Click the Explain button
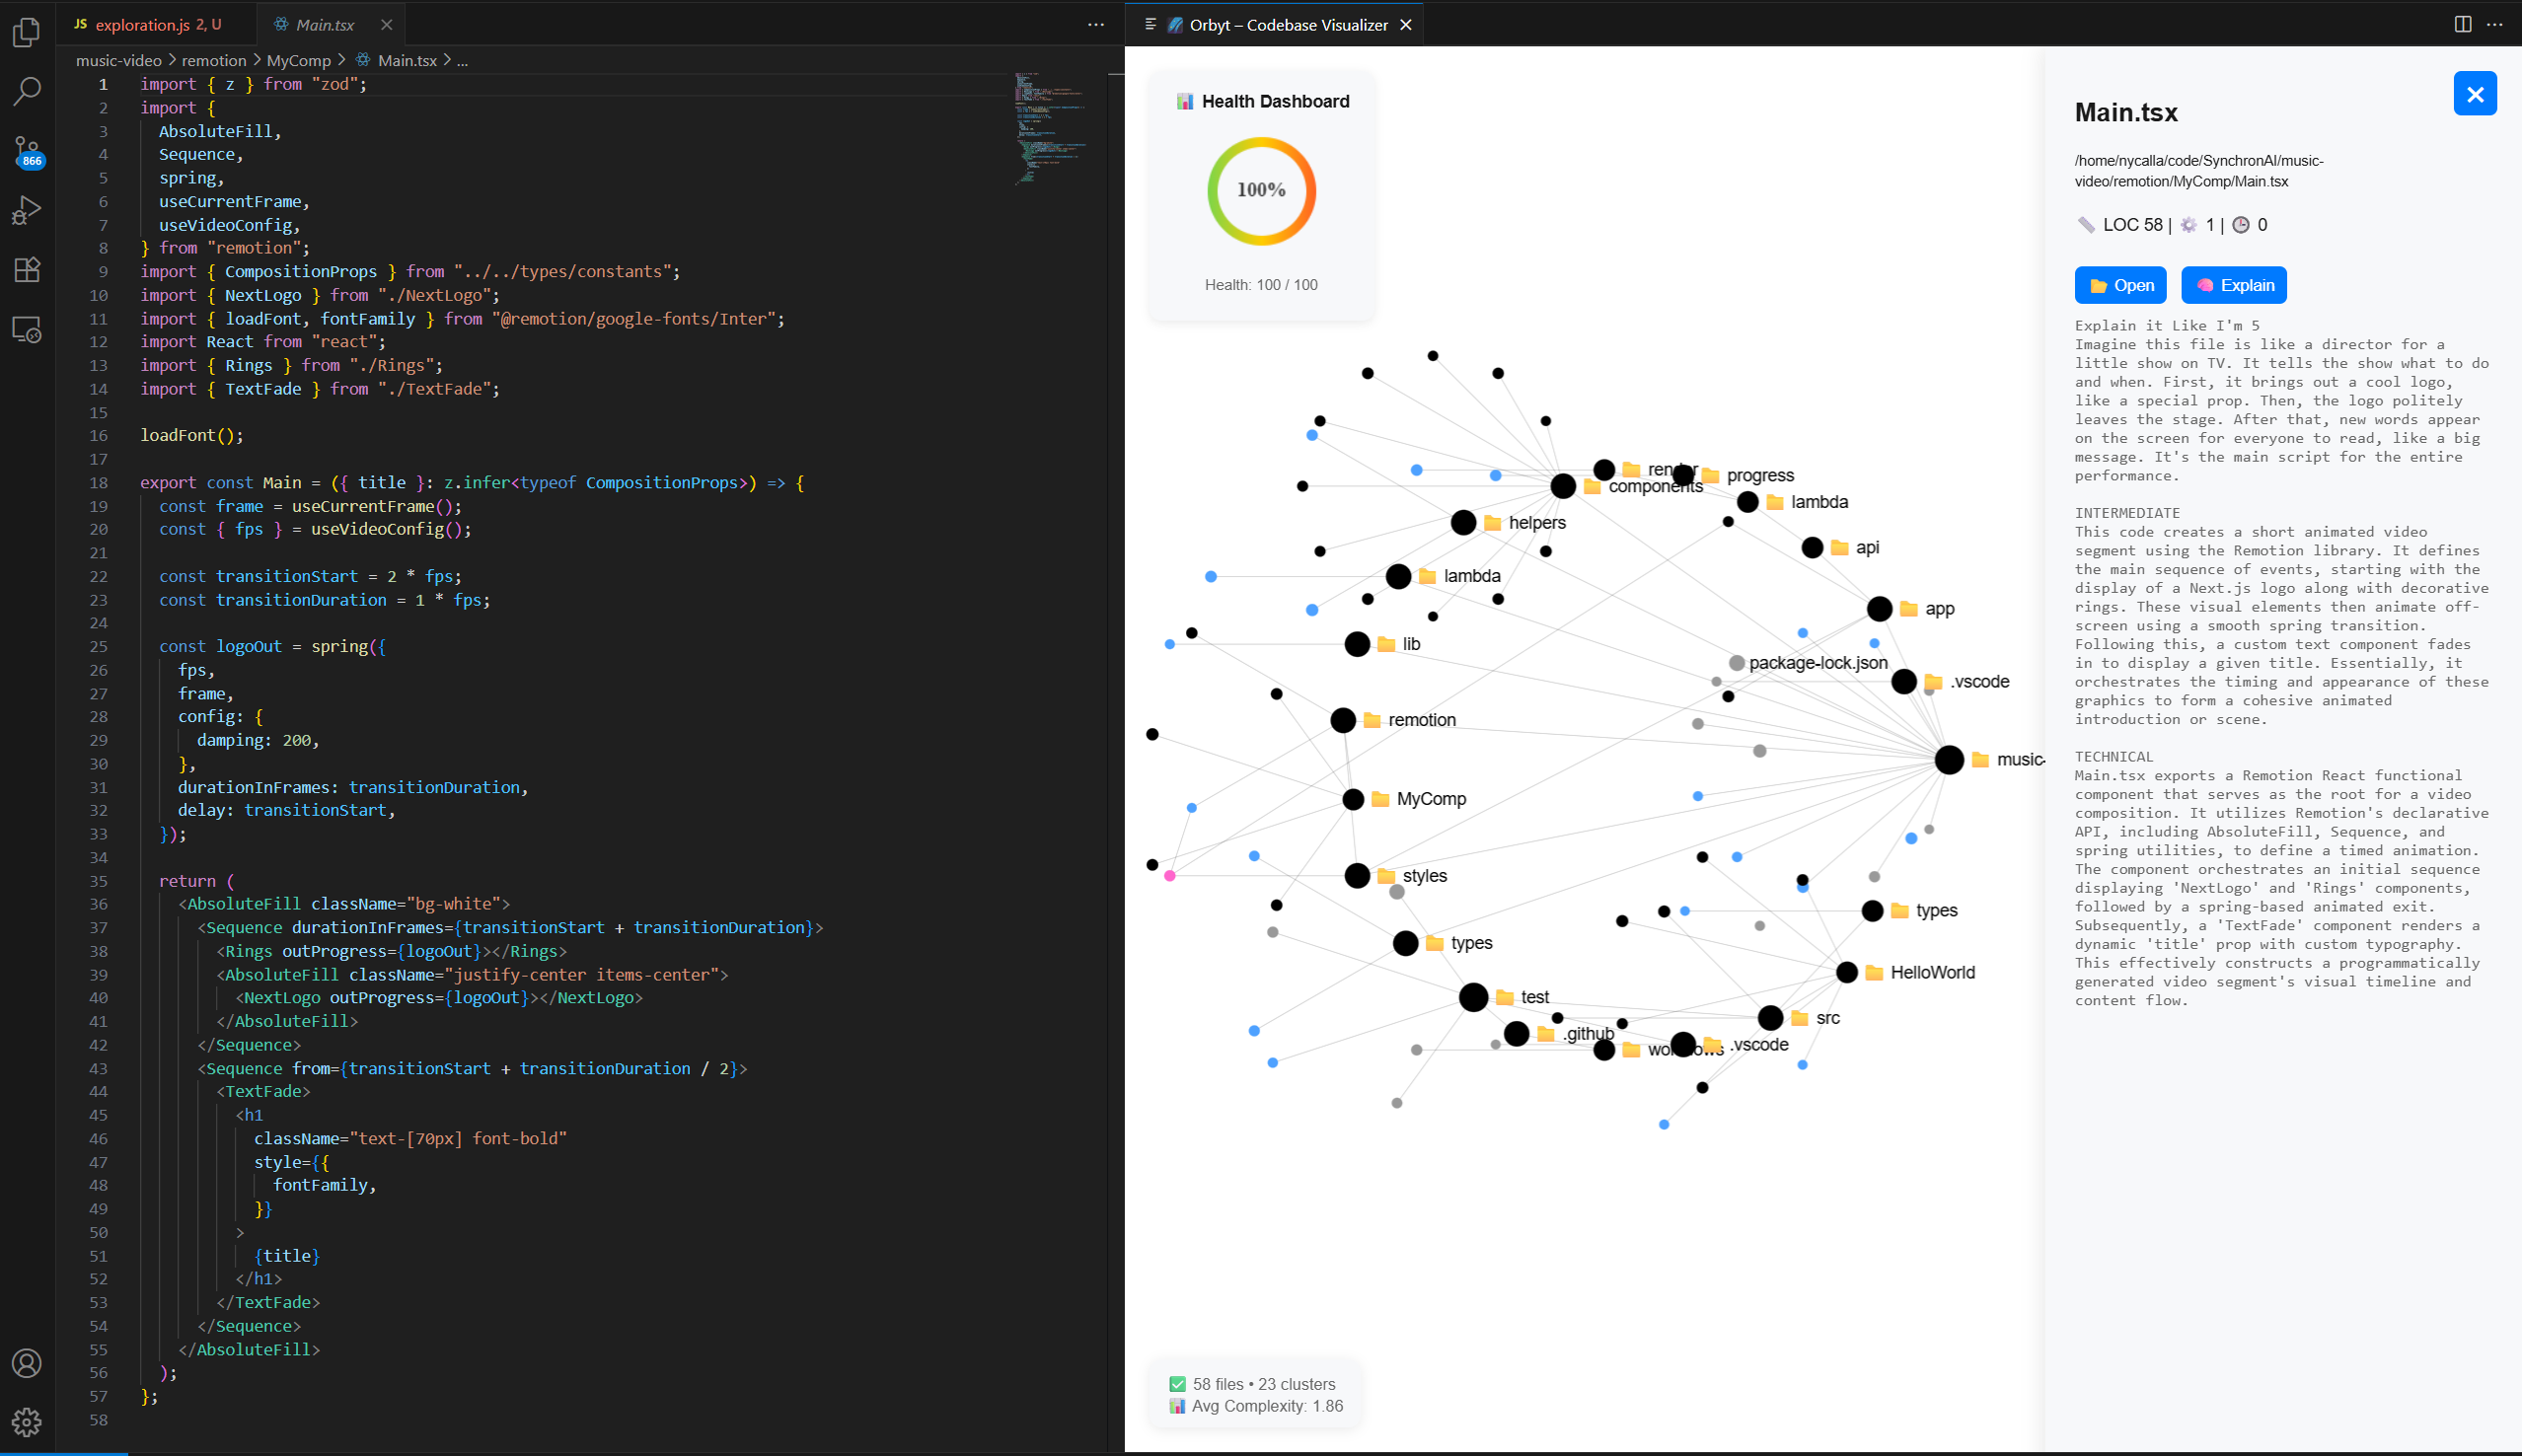This screenshot has height=1456, width=2522. [2233, 285]
